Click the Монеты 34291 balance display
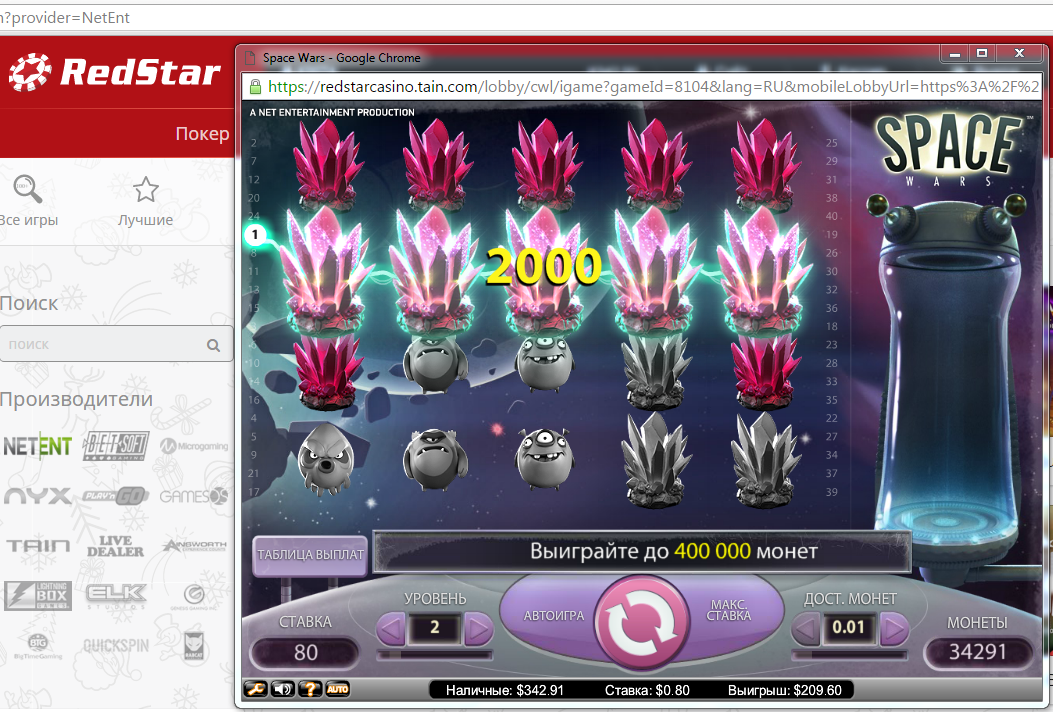The height and width of the screenshot is (712, 1053). pos(978,652)
